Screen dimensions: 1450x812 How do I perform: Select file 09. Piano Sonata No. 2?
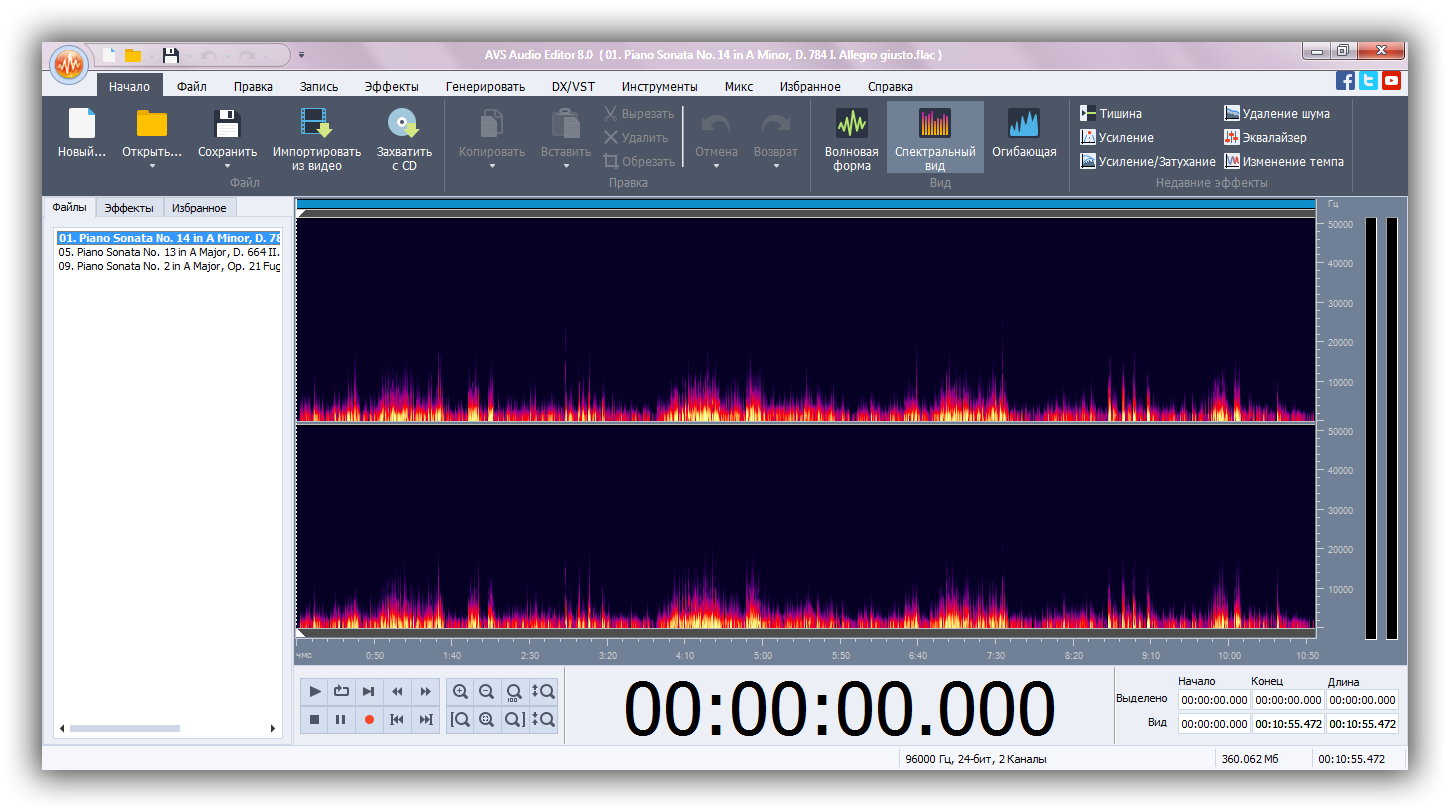[x=169, y=267]
